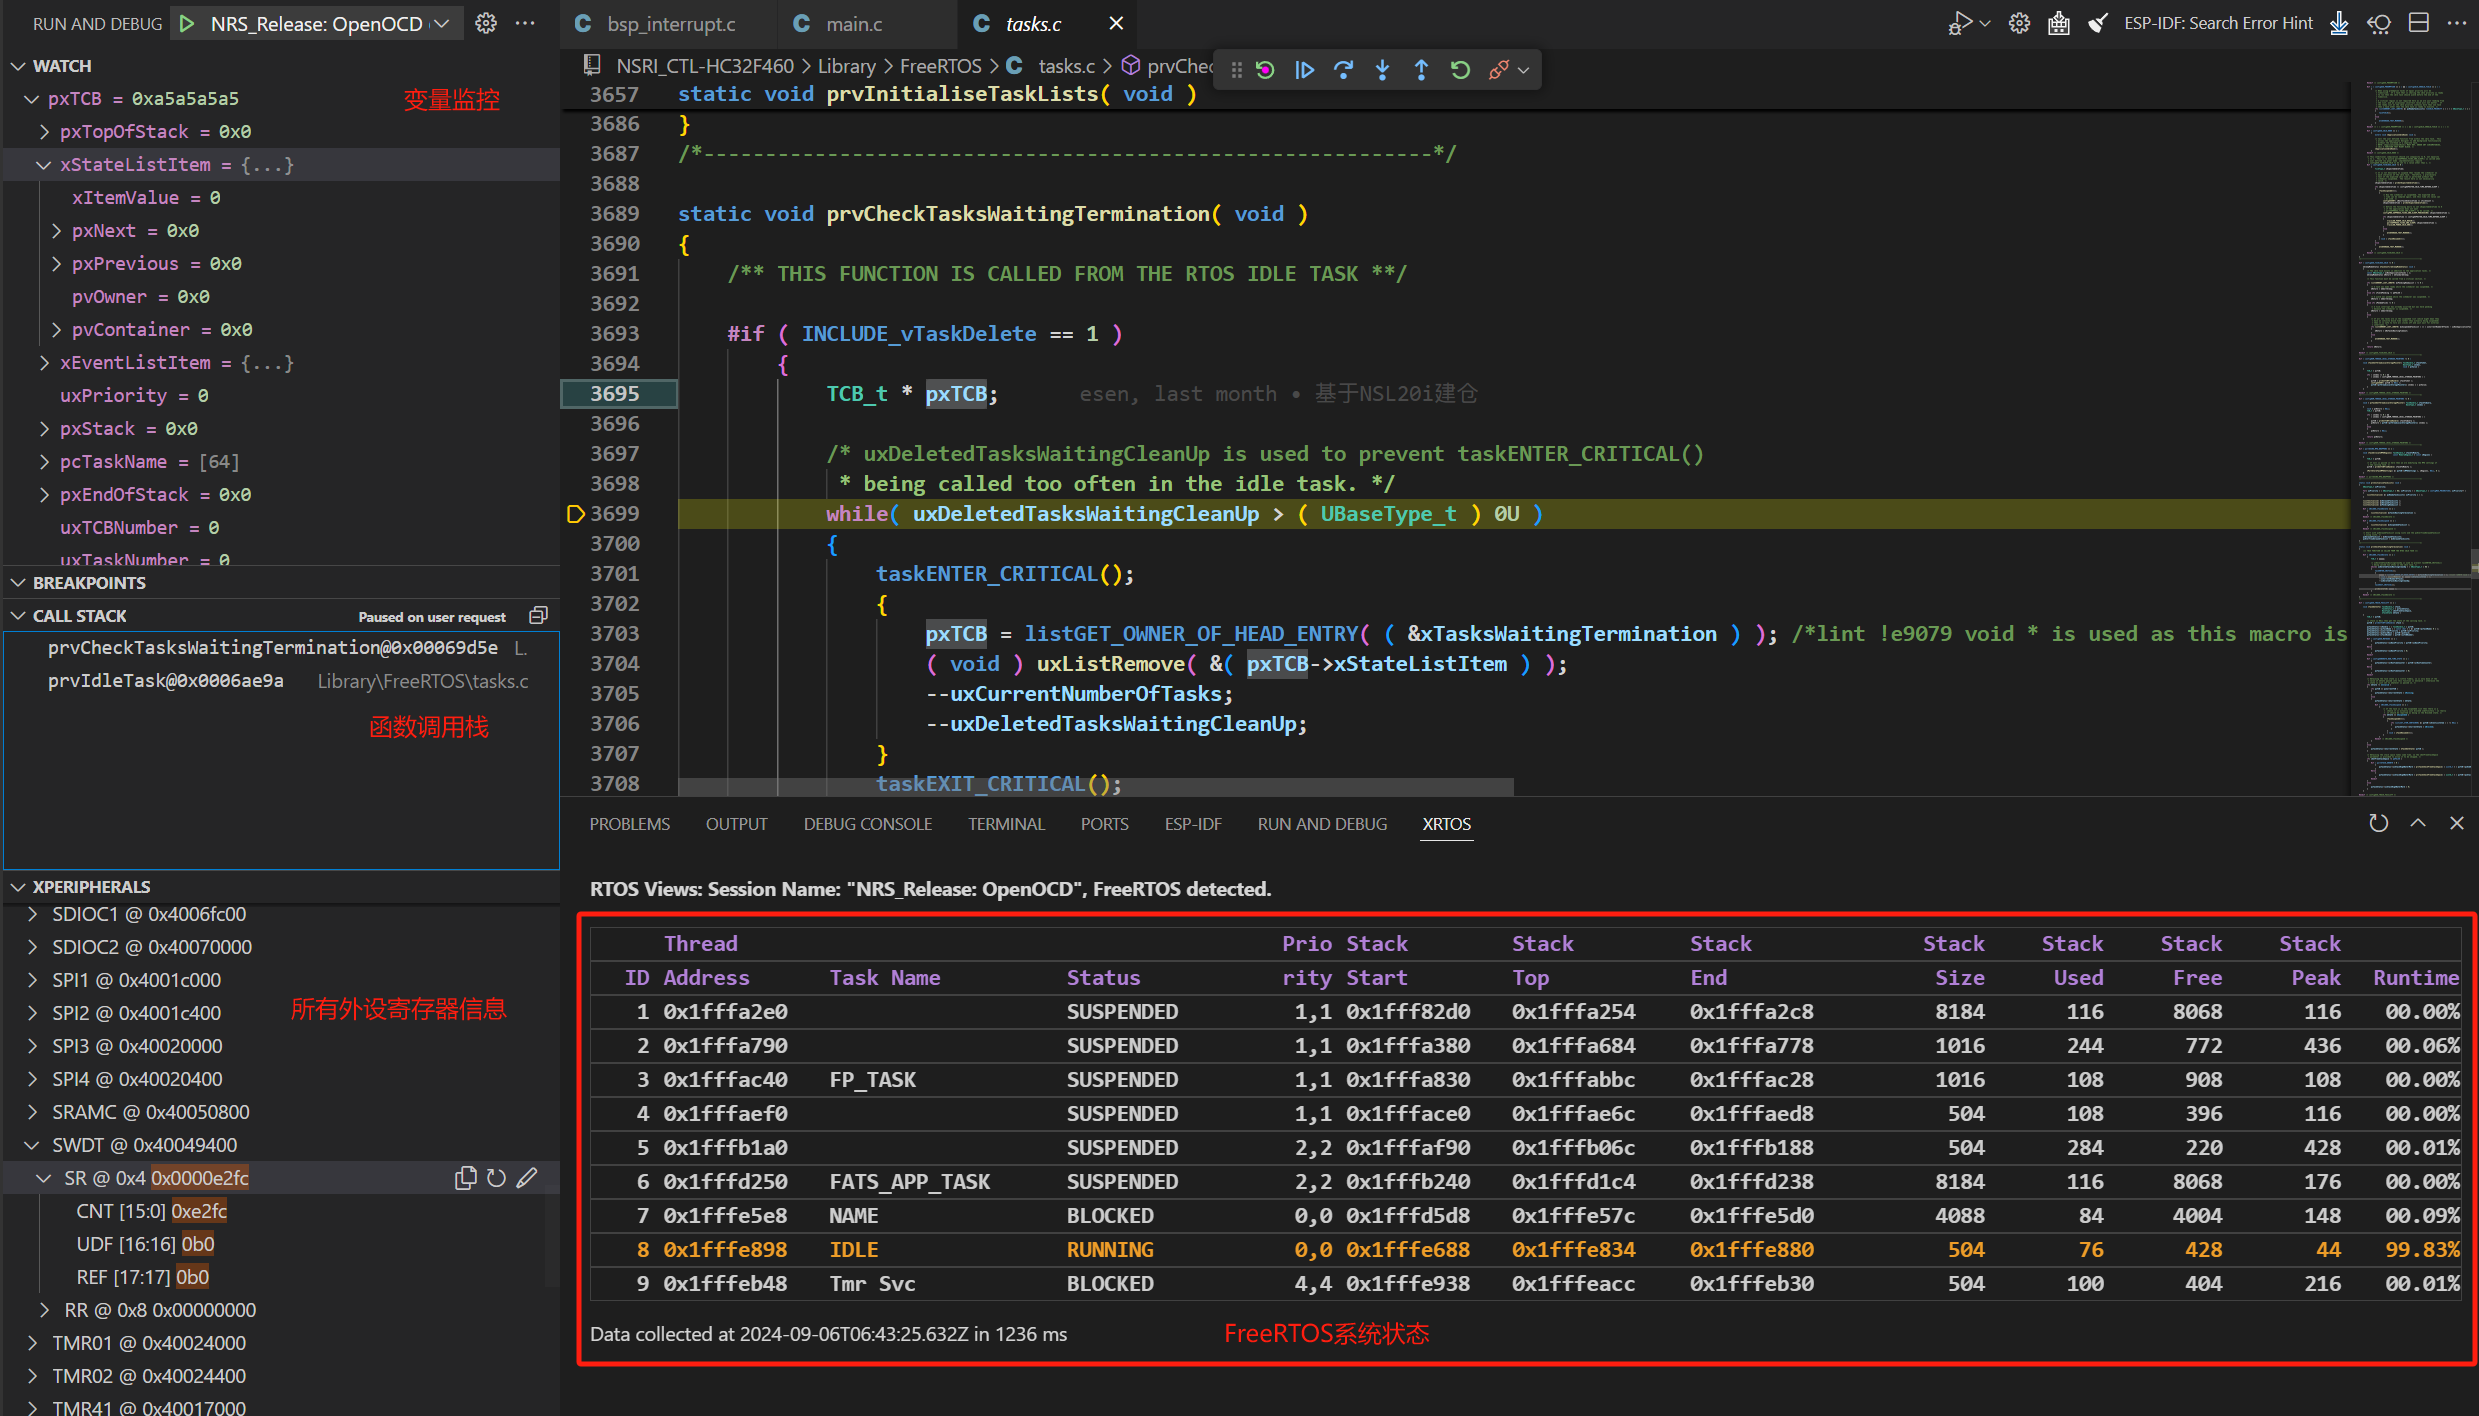Expand the pxNext member
This screenshot has height=1416, width=2479.
click(x=56, y=231)
